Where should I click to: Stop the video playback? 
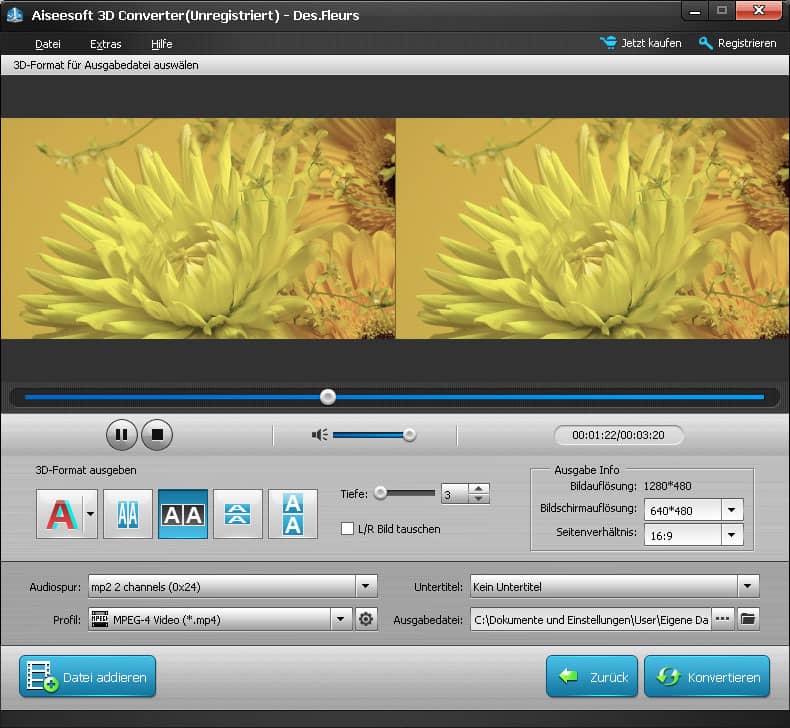(157, 435)
